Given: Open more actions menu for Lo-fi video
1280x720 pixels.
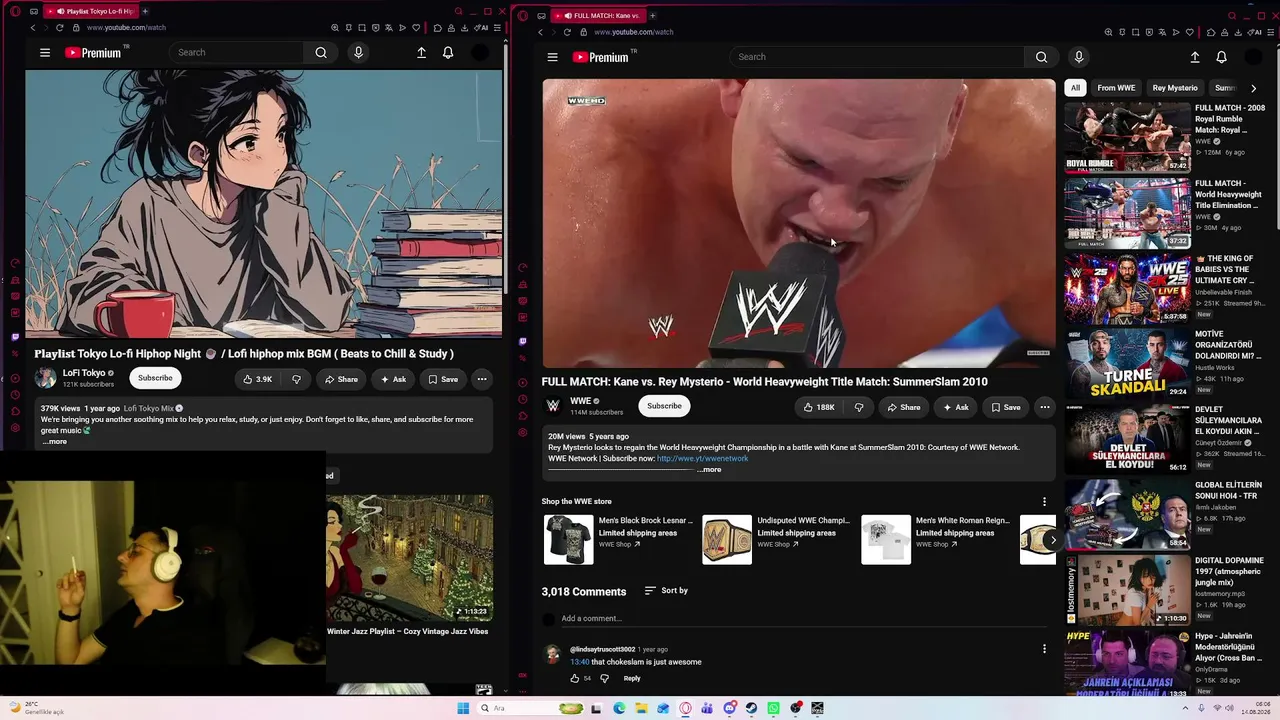Looking at the screenshot, I should pyautogui.click(x=481, y=379).
